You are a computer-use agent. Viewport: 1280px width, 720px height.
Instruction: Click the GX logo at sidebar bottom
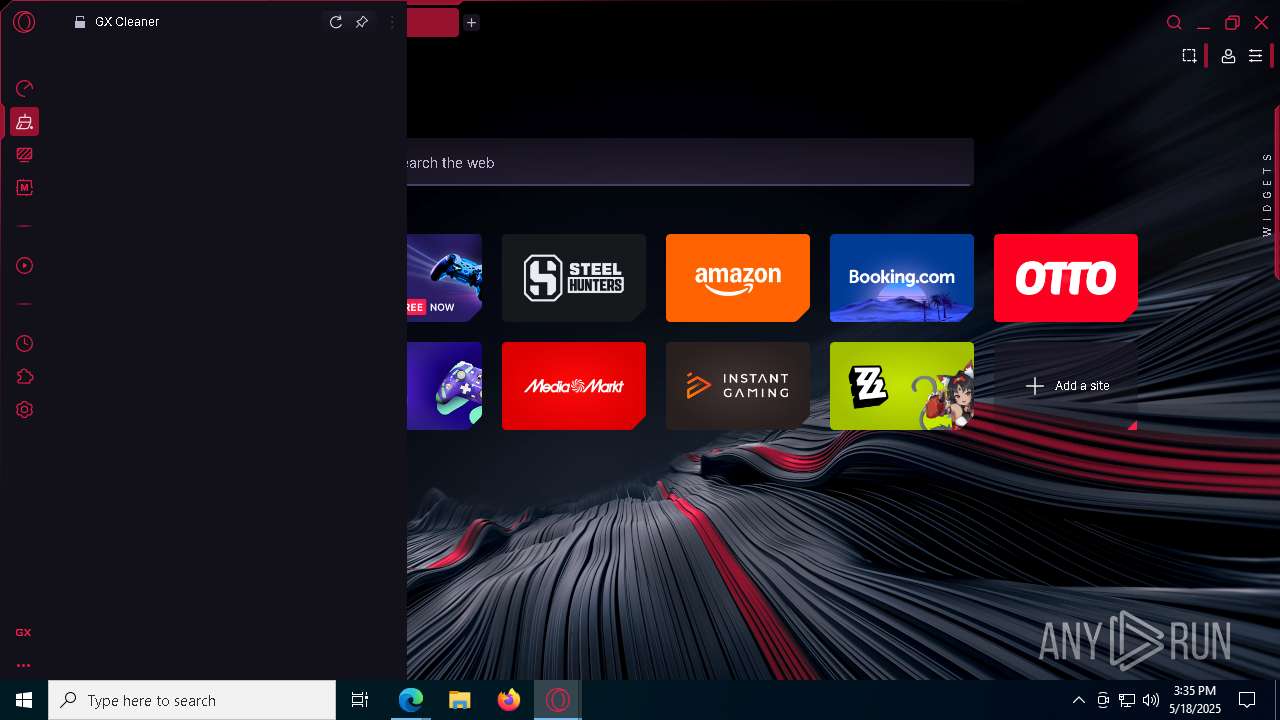pos(23,632)
